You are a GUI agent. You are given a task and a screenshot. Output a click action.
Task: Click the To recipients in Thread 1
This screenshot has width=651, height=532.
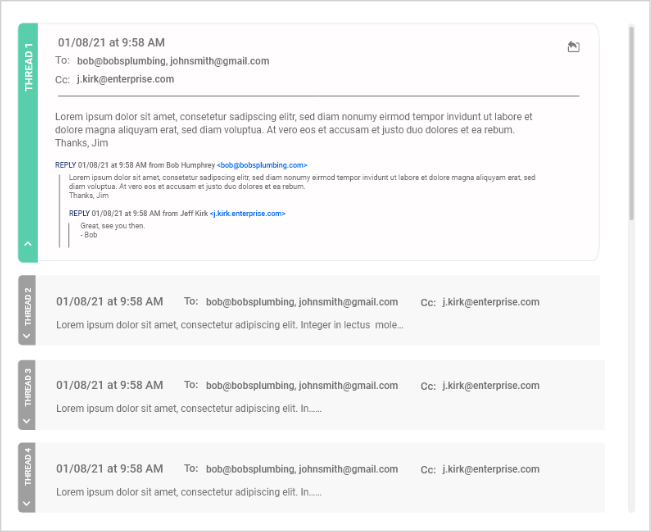pyautogui.click(x=172, y=61)
